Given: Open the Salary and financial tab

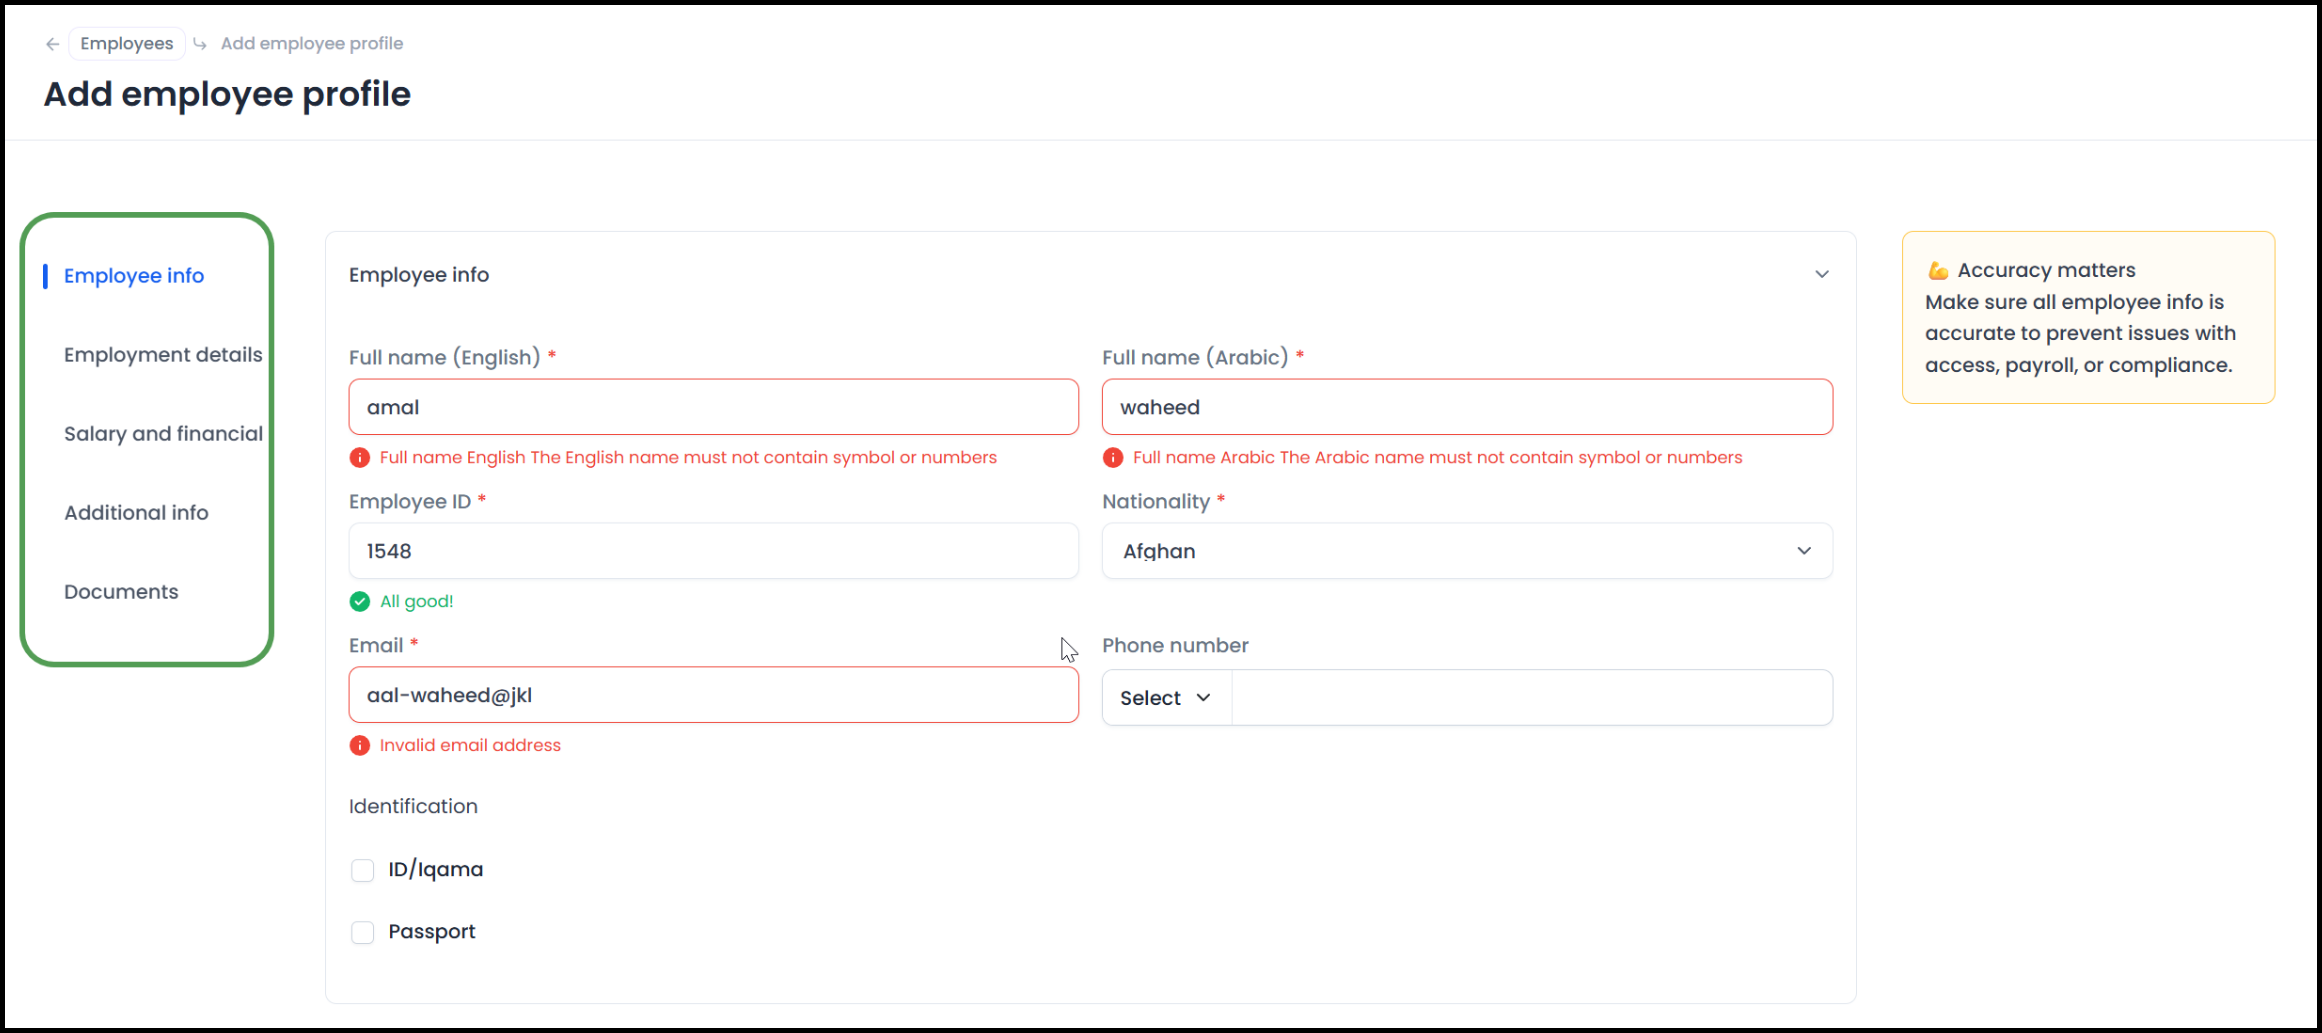Looking at the screenshot, I should [x=163, y=434].
